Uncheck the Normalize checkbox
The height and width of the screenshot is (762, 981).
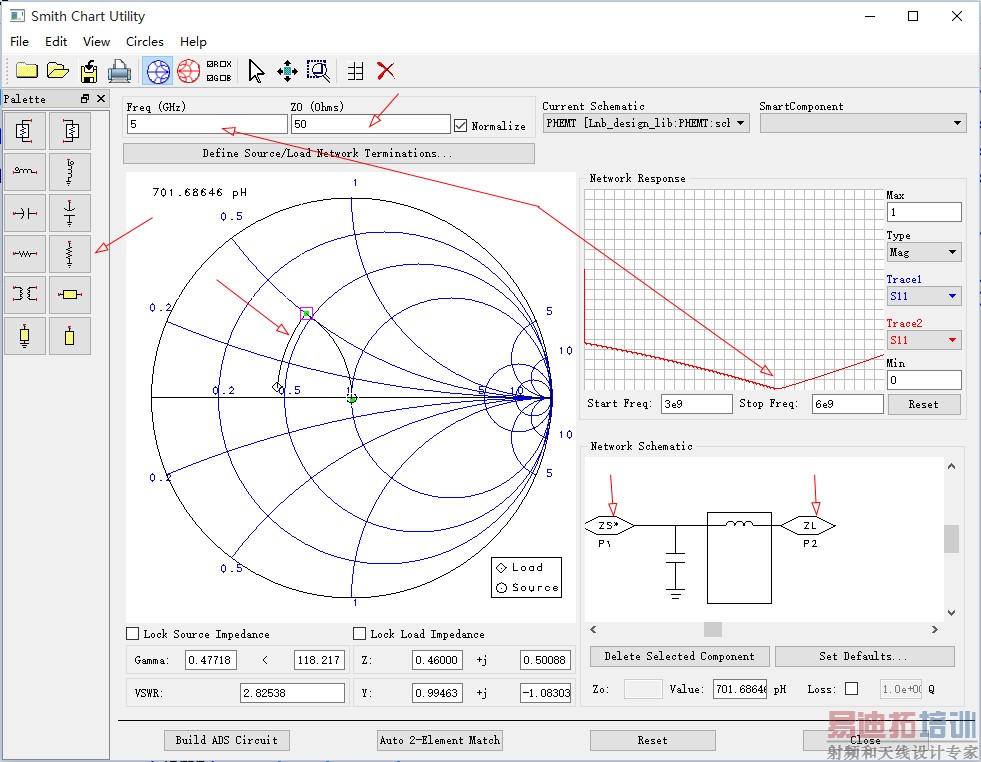click(461, 126)
